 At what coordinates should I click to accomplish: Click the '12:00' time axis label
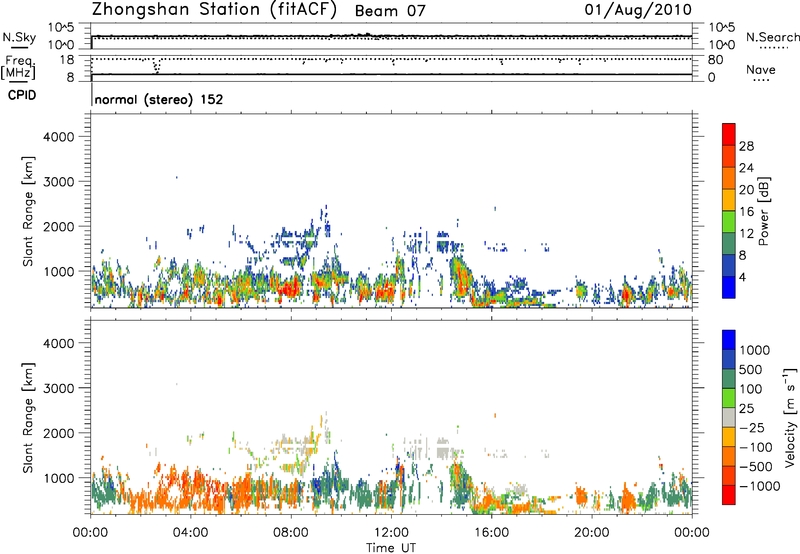391,533
